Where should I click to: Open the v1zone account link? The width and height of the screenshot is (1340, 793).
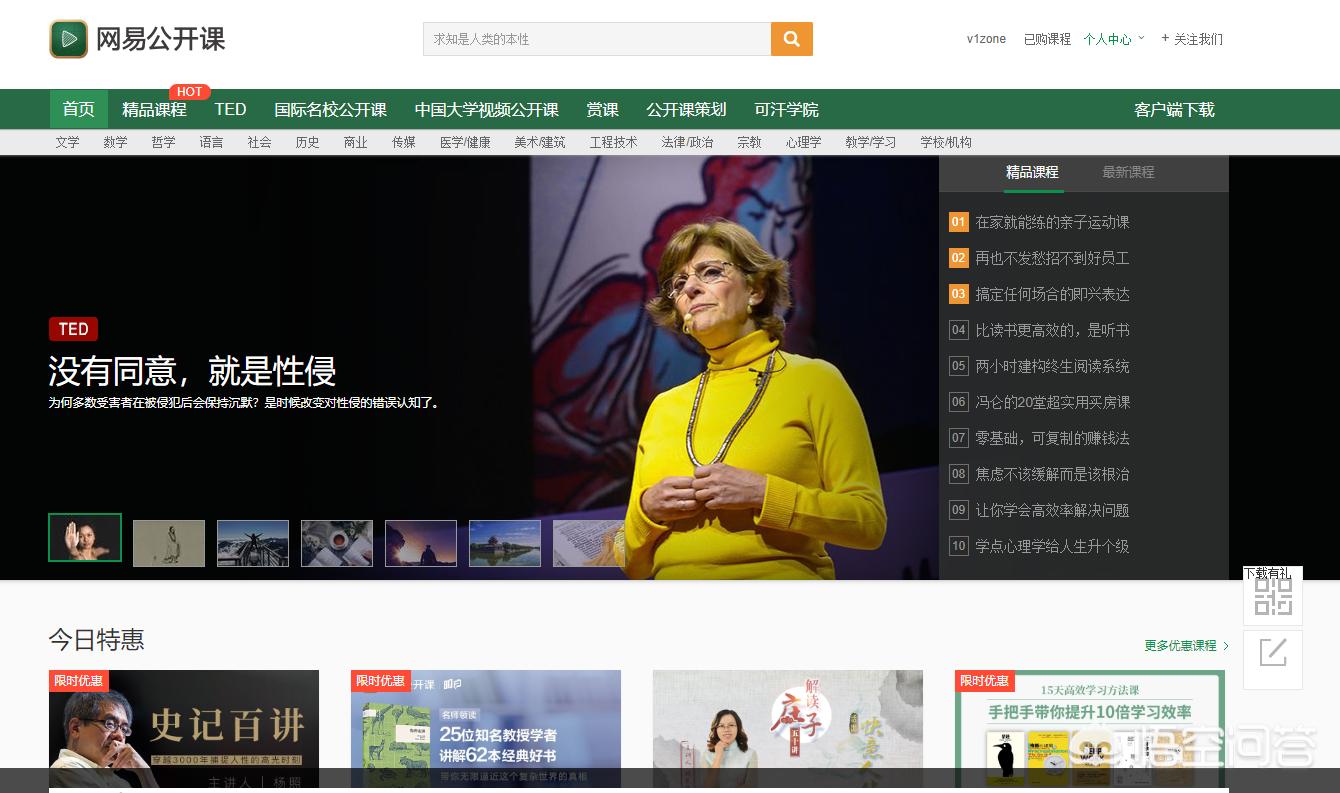click(986, 39)
